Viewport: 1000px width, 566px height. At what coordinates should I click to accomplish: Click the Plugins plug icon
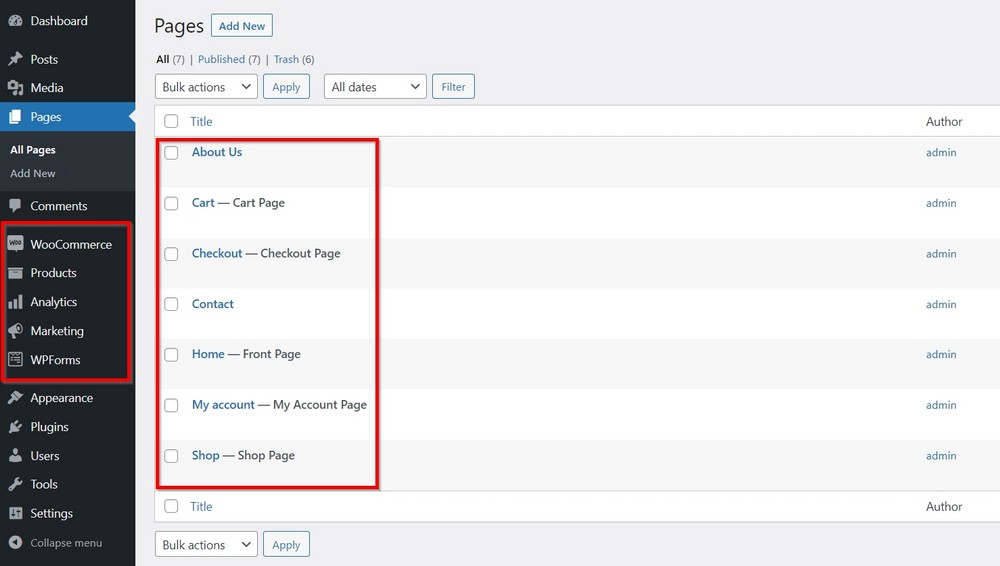15,427
